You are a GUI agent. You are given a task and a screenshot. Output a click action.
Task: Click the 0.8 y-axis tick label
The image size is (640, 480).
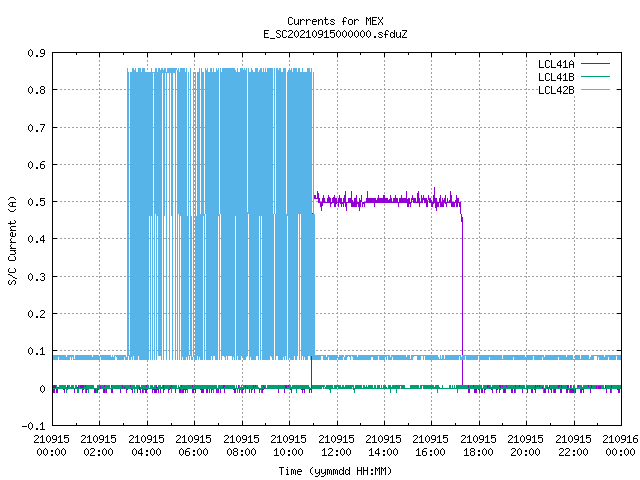point(36,90)
